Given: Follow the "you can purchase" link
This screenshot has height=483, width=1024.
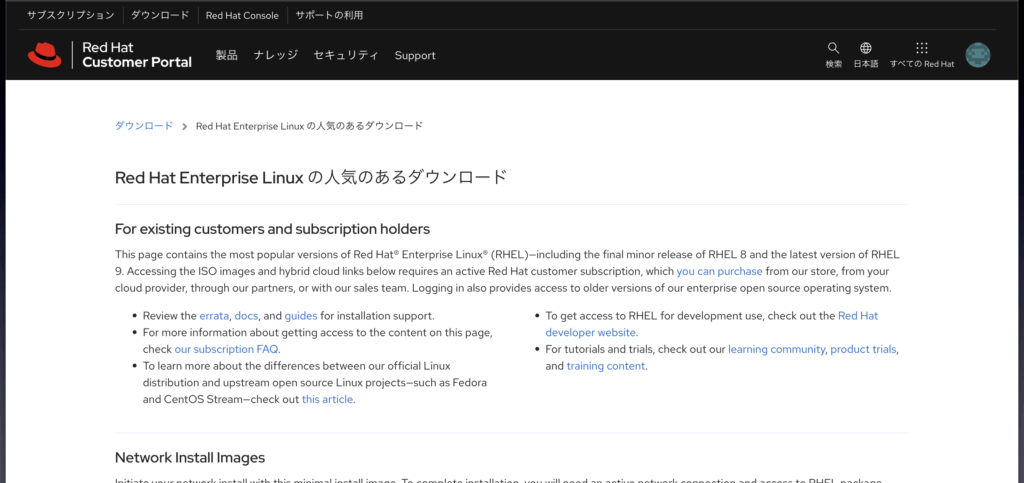Looking at the screenshot, I should coord(719,271).
